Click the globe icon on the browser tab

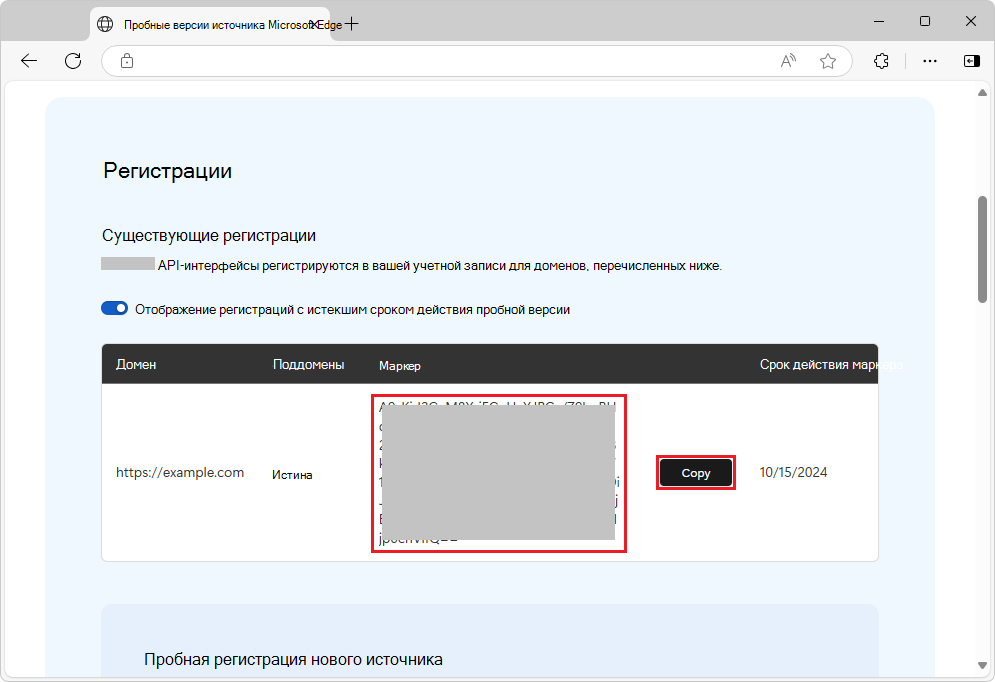click(x=105, y=22)
